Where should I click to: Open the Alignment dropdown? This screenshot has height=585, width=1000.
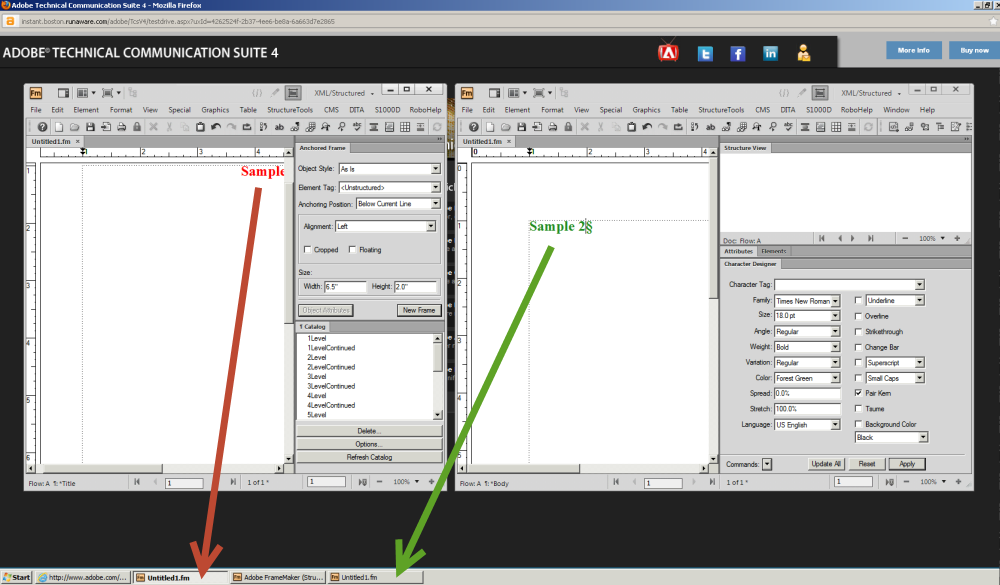[x=431, y=226]
